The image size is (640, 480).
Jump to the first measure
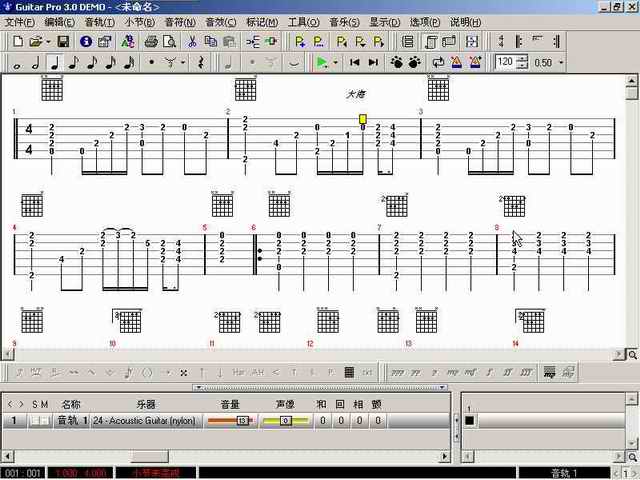pyautogui.click(x=354, y=62)
